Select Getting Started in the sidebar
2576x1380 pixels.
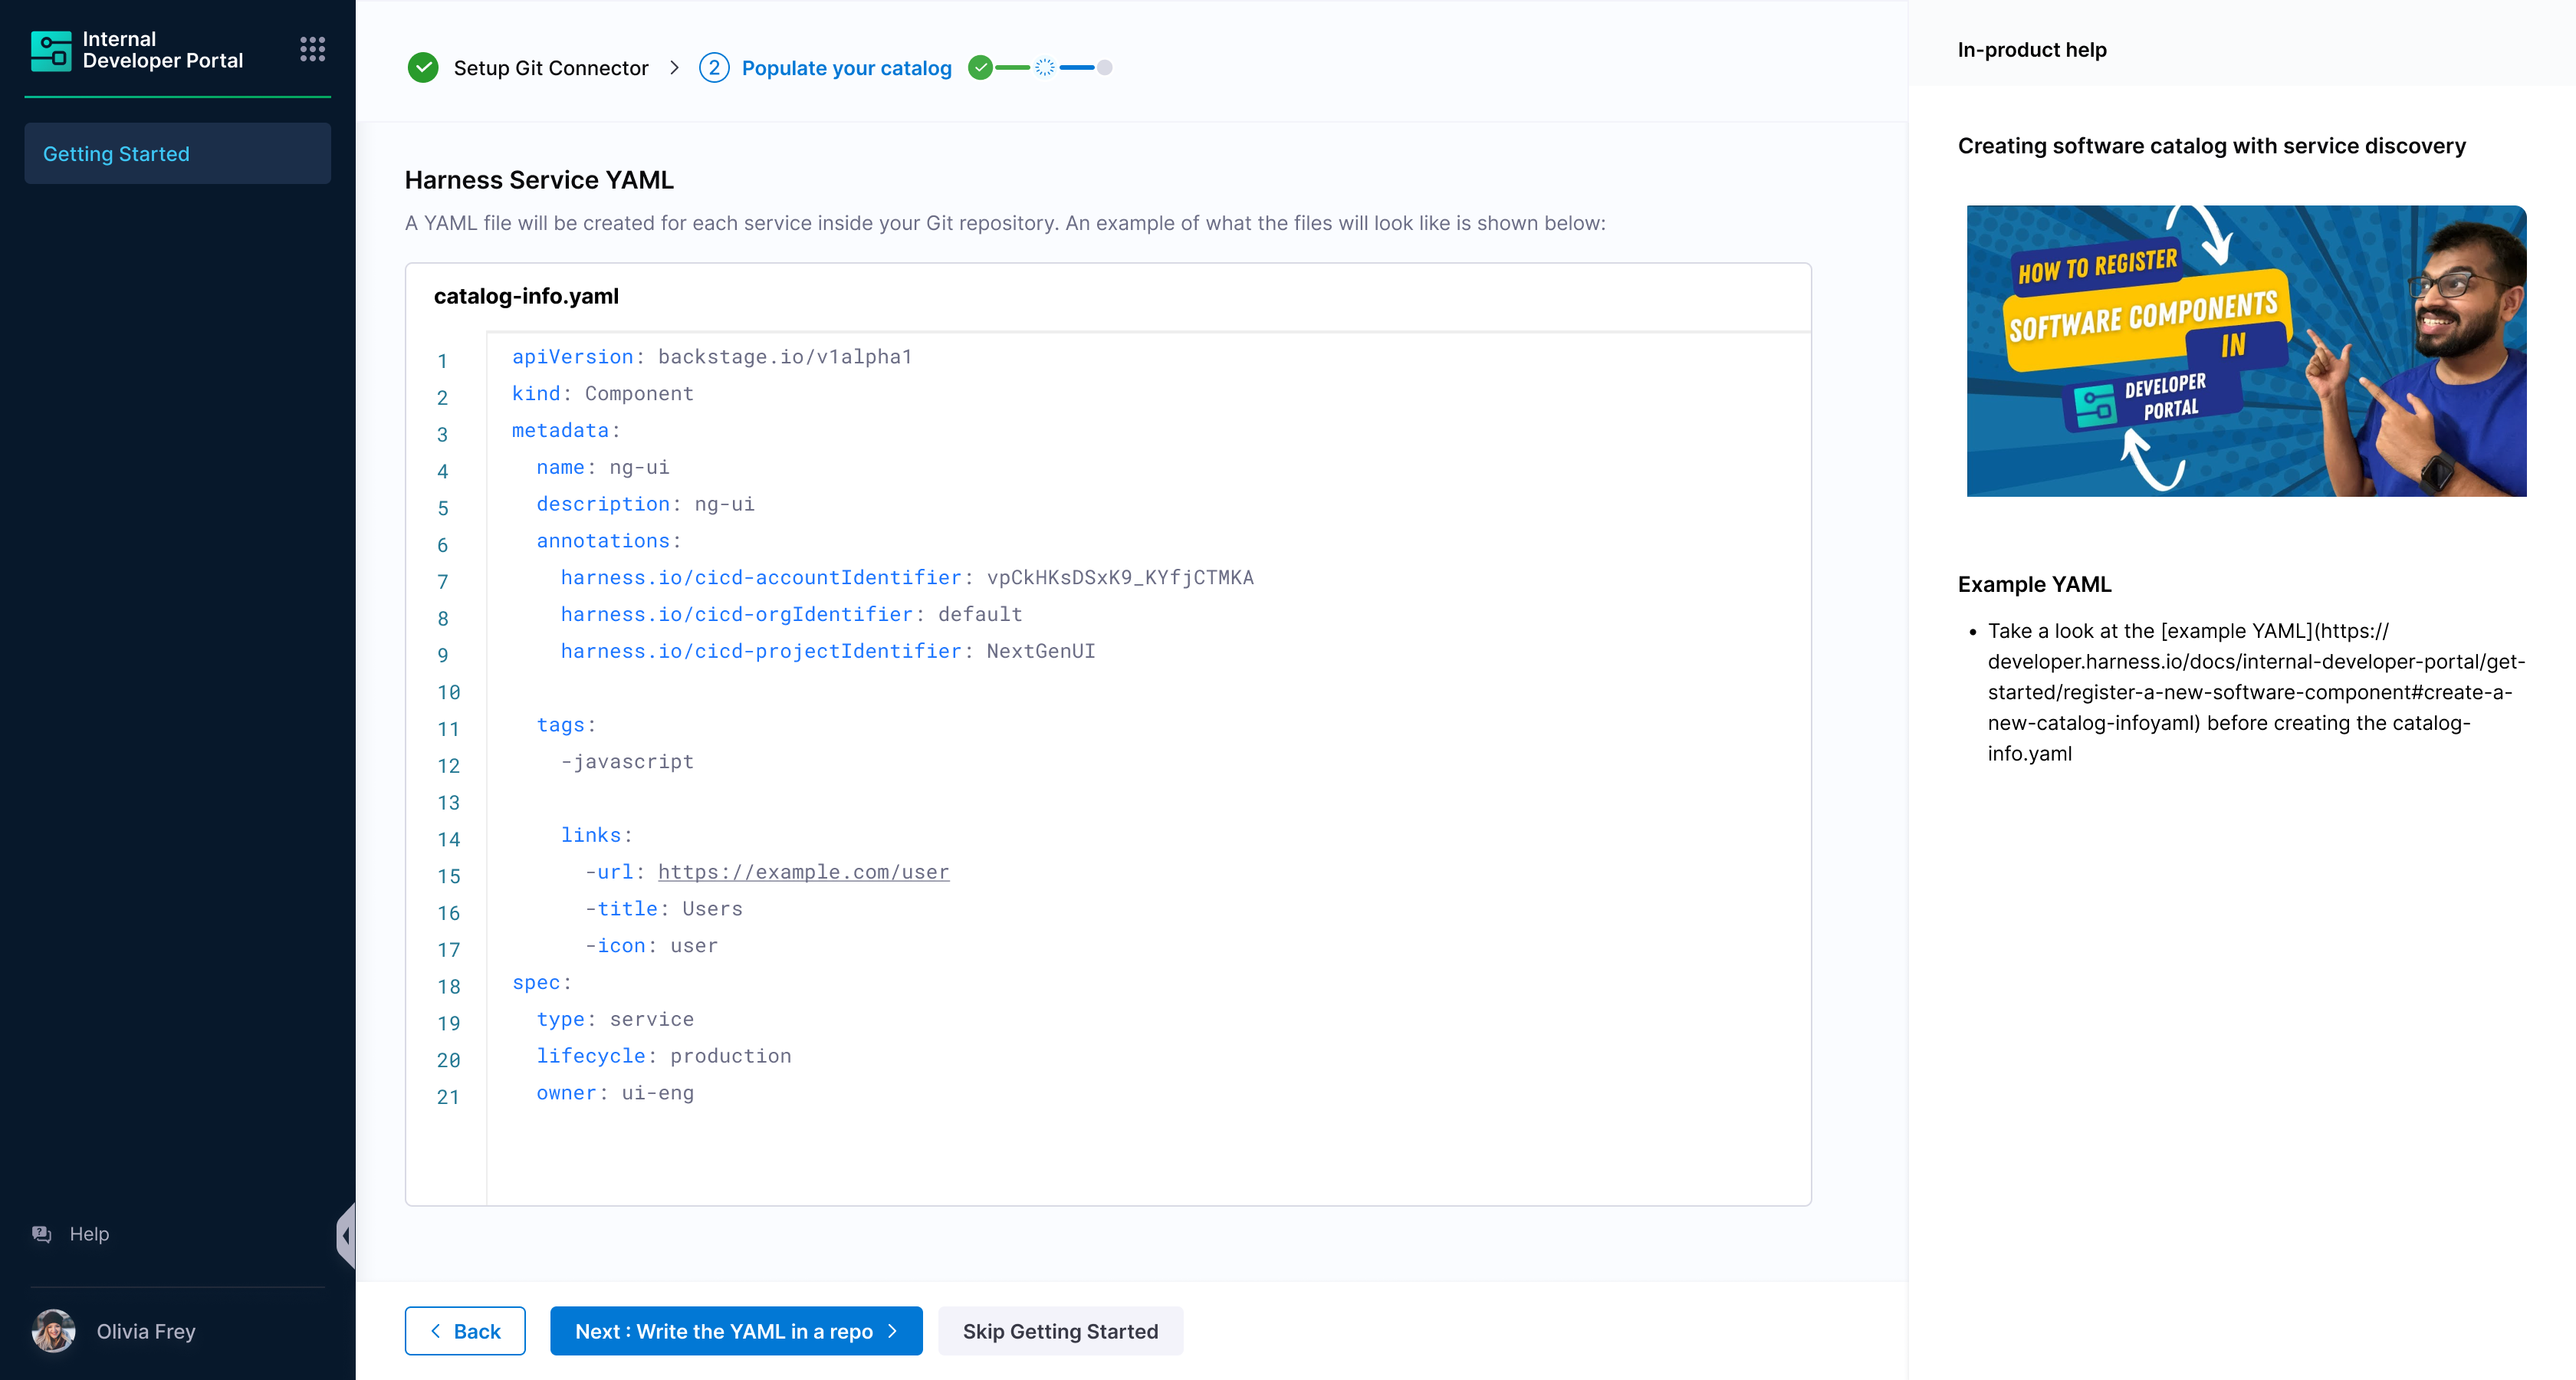tap(177, 154)
